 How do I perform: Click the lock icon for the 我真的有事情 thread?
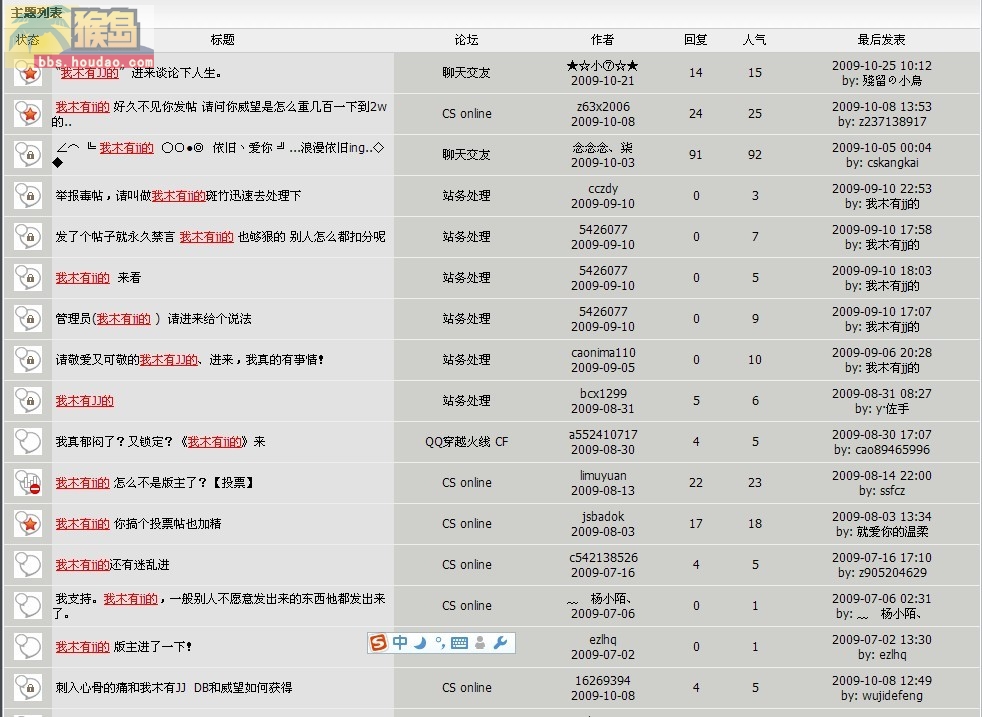(28, 359)
